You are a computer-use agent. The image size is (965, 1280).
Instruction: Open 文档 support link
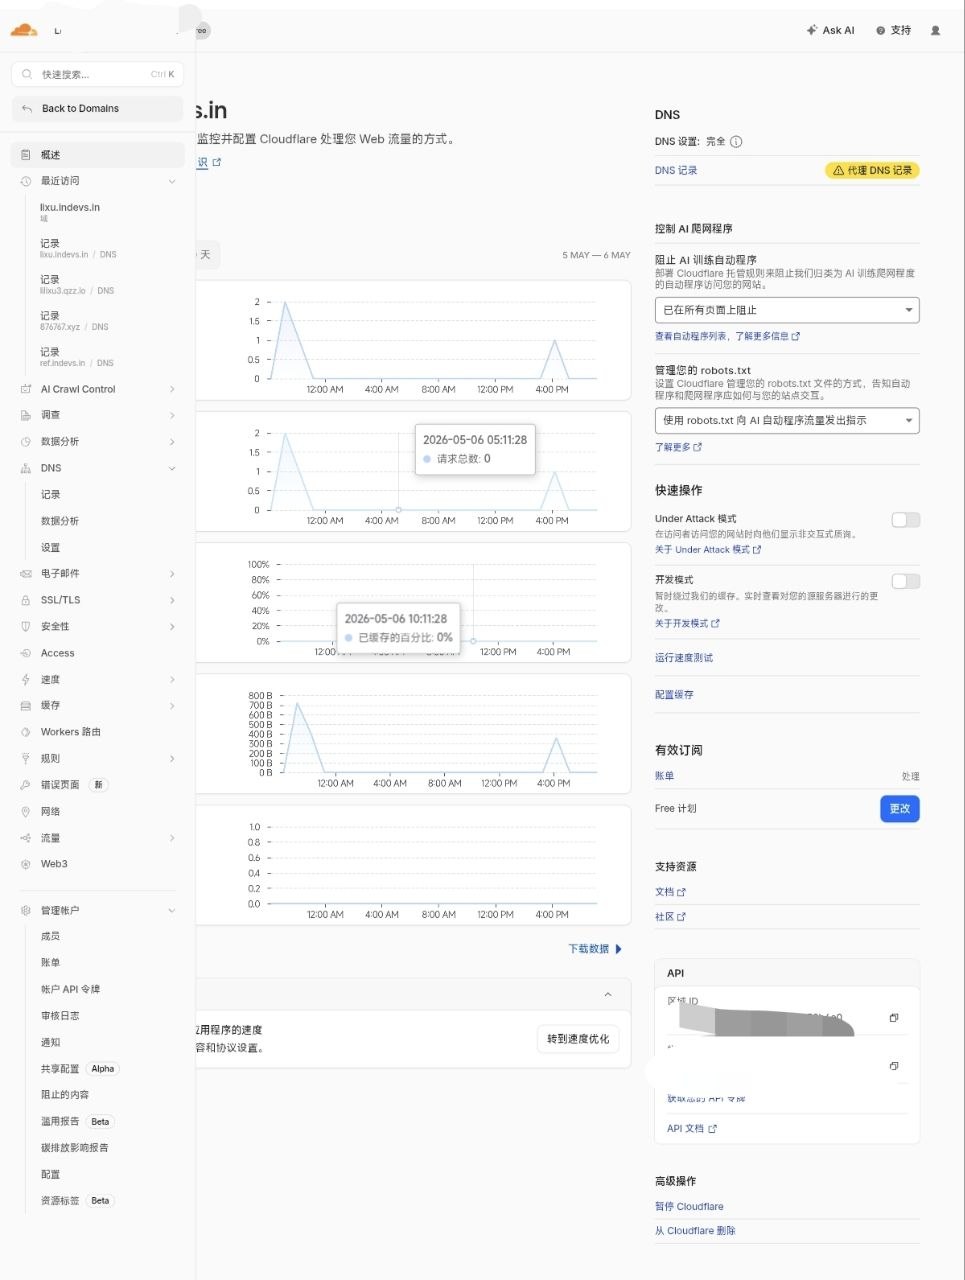670,892
